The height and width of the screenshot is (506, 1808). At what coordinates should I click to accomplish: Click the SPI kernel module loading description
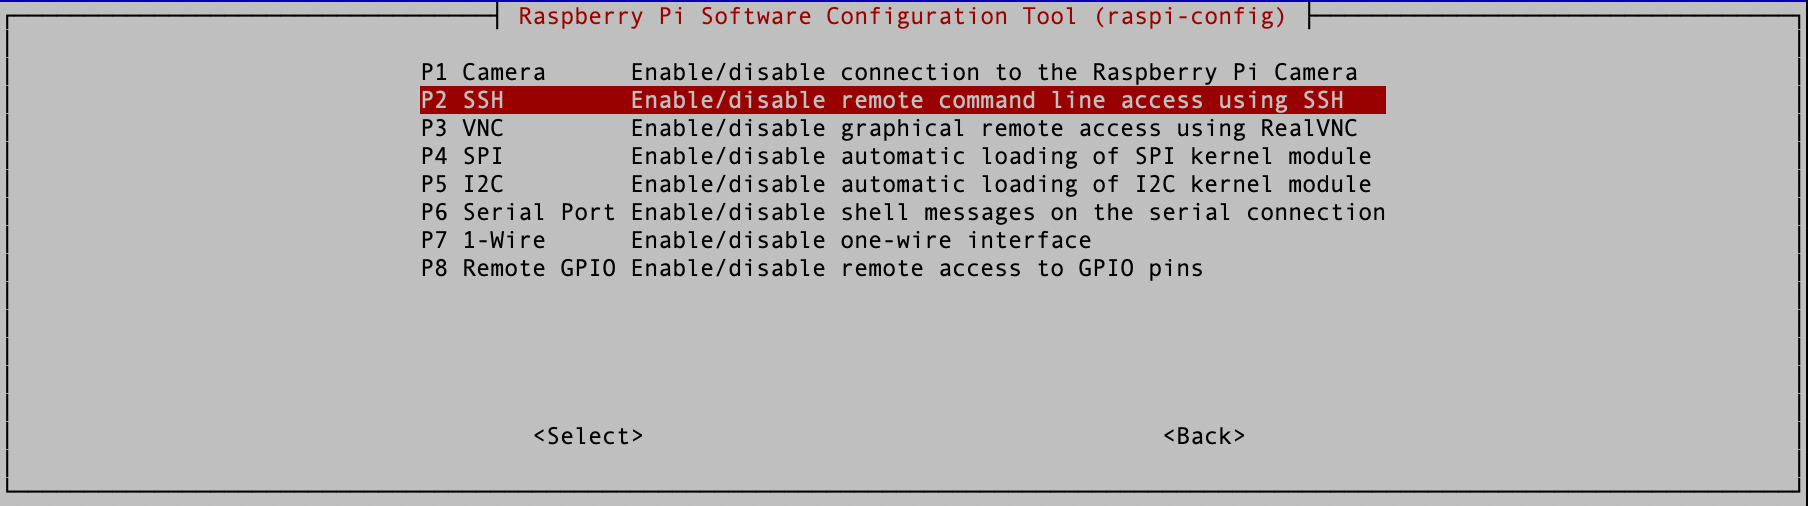pyautogui.click(x=1001, y=157)
